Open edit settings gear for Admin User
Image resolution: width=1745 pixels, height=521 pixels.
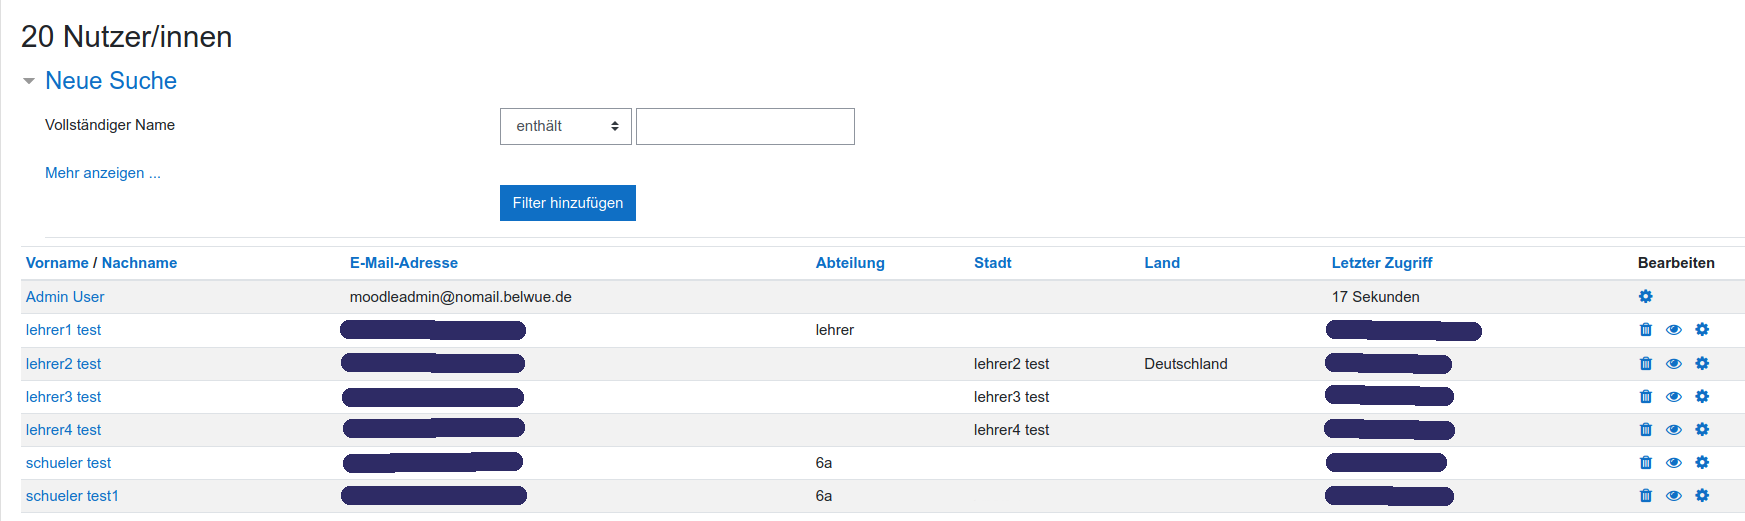pos(1645,296)
